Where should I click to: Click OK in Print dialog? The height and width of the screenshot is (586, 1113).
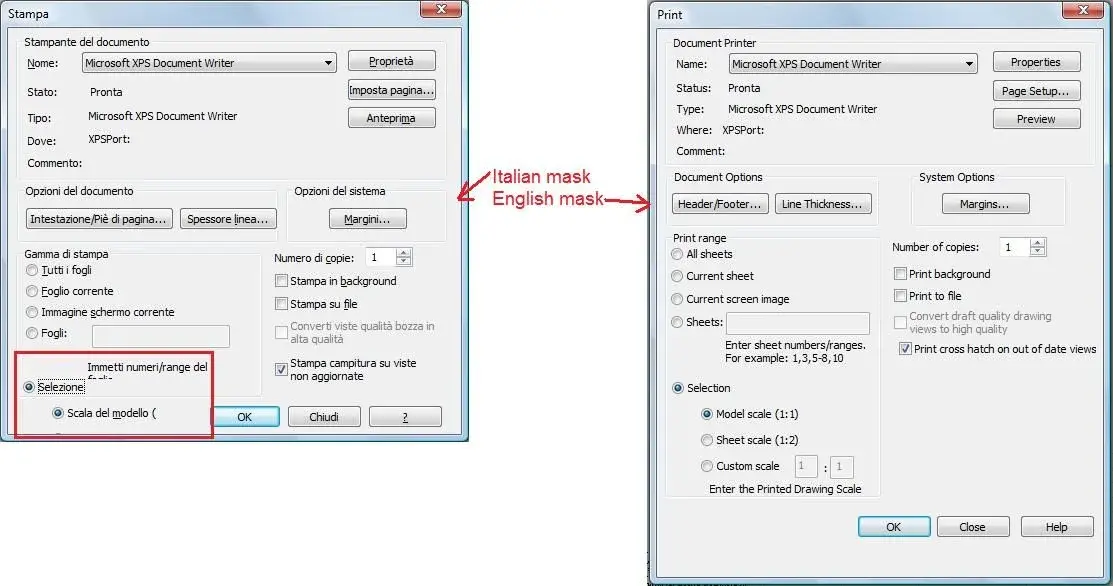click(894, 527)
